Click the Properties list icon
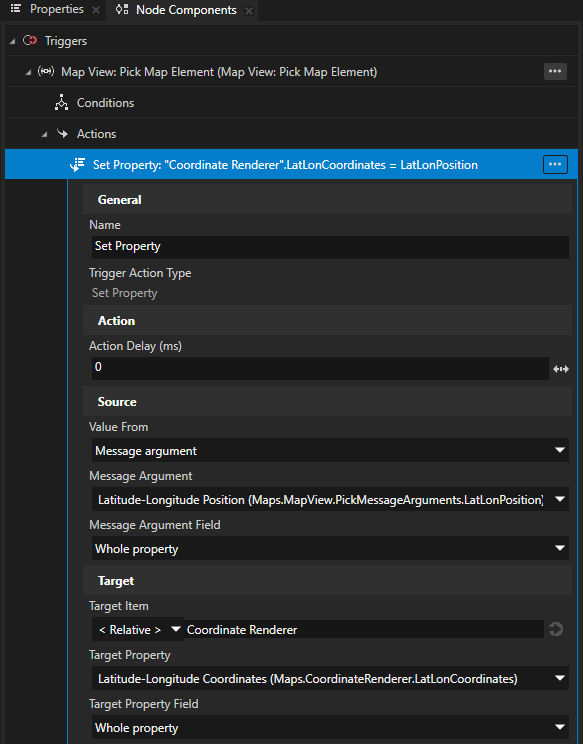This screenshot has height=744, width=583. click(16, 9)
